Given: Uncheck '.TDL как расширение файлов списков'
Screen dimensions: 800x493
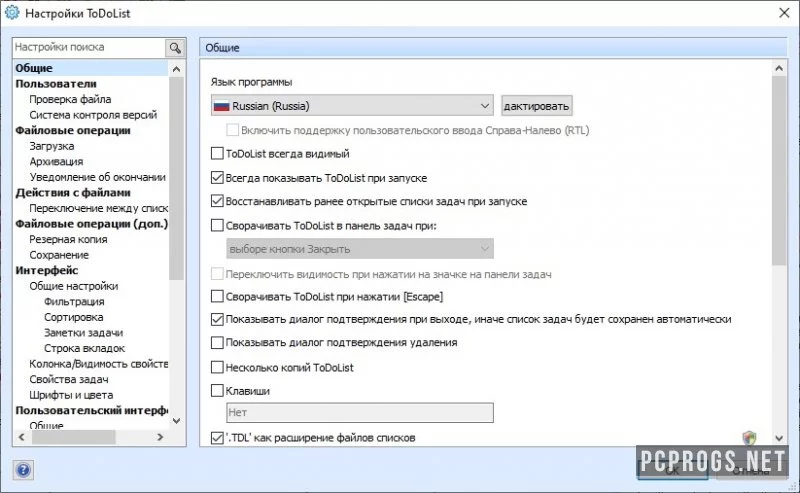Looking at the screenshot, I should click(x=217, y=437).
